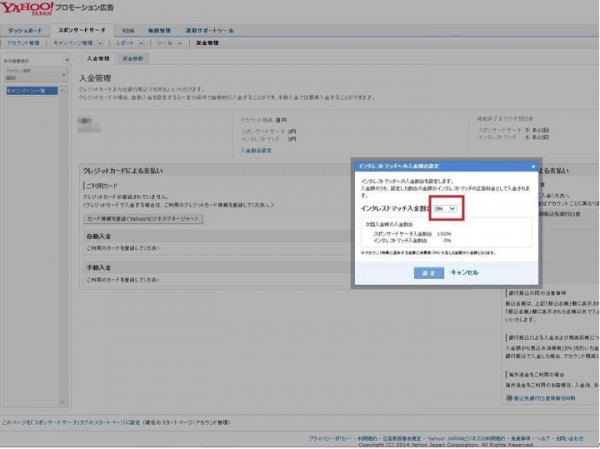Open the お問い合わせ footer link
The width and height of the screenshot is (600, 449).
(570, 439)
